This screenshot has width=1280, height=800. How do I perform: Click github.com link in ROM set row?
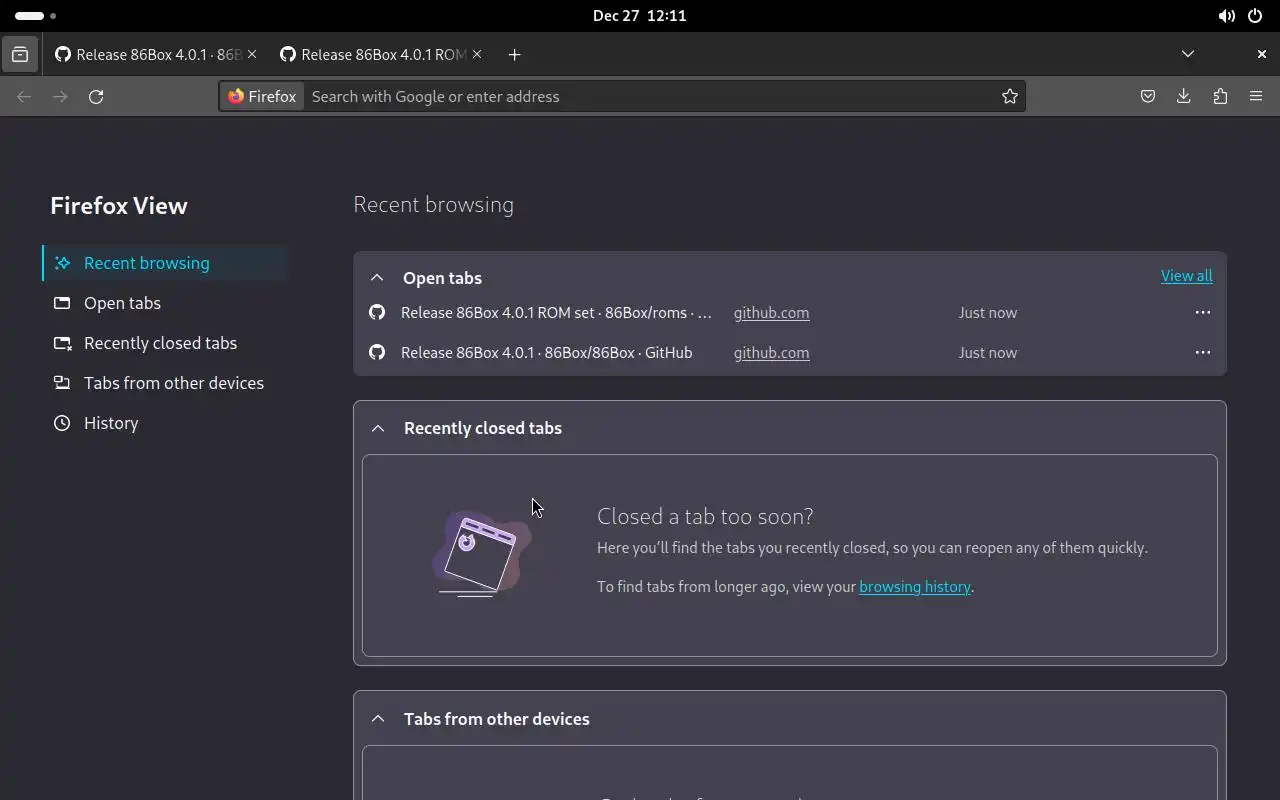[771, 313]
